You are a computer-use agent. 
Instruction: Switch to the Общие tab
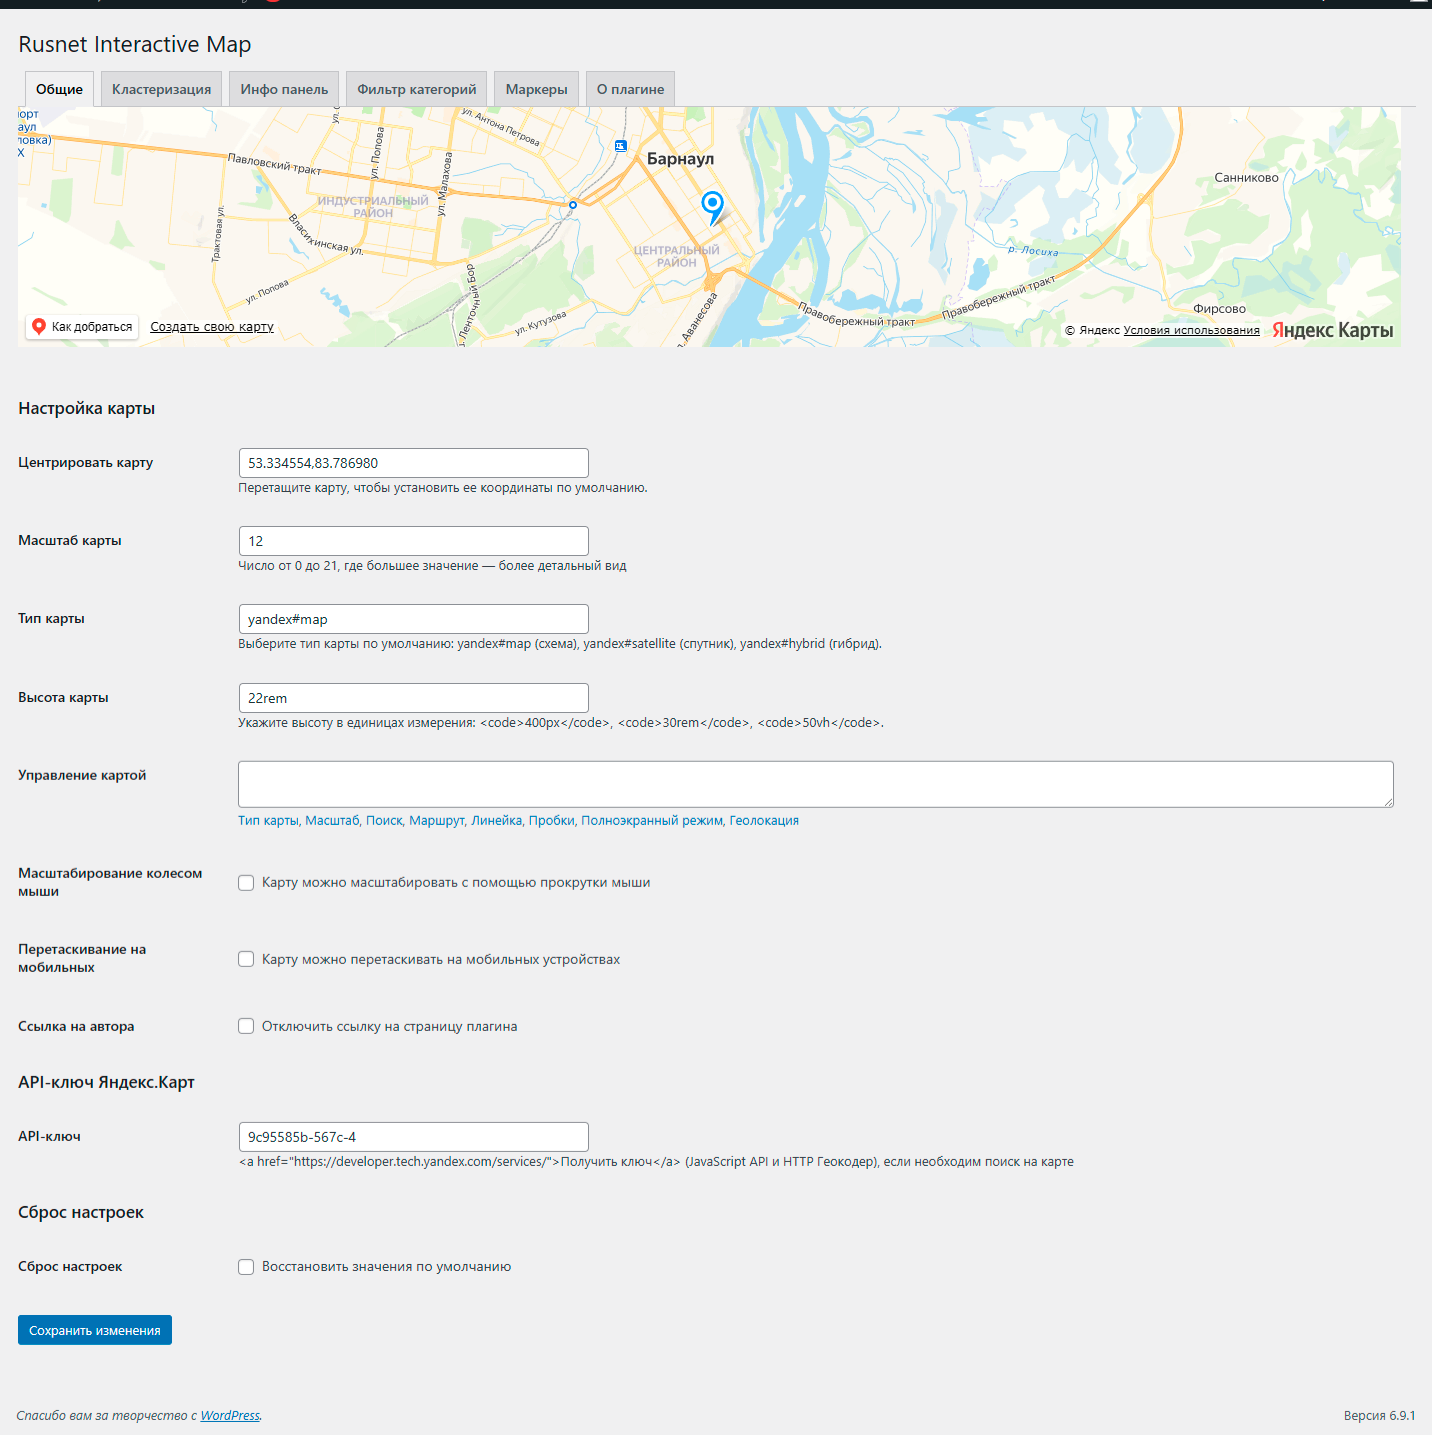(x=59, y=89)
